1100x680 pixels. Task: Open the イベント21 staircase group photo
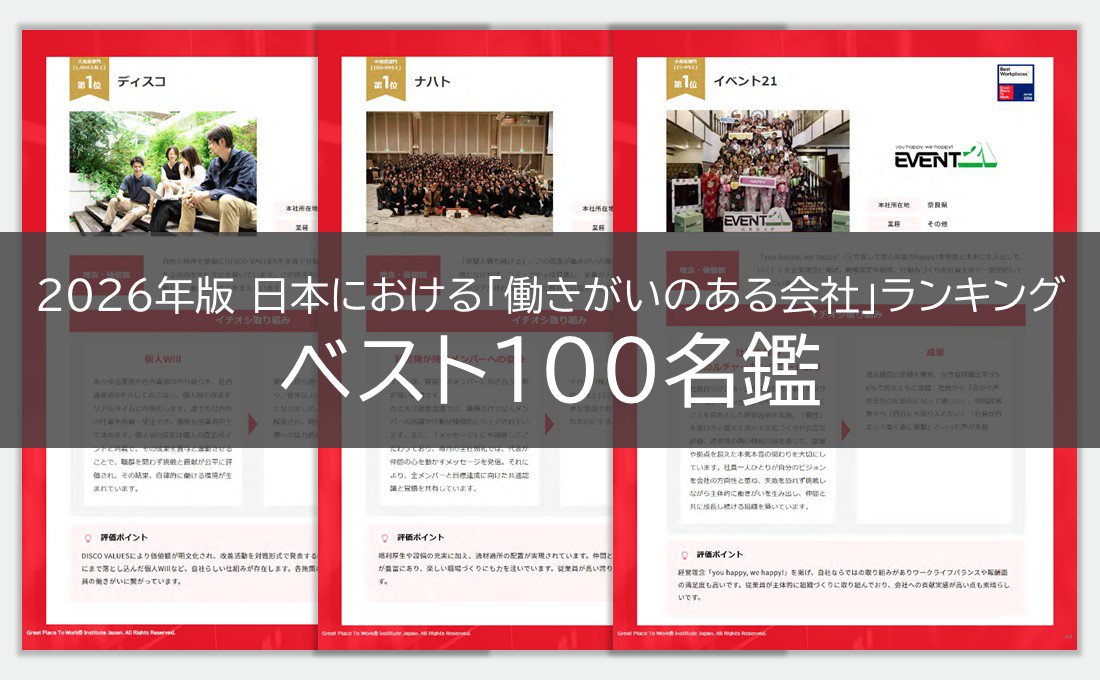[x=758, y=171]
